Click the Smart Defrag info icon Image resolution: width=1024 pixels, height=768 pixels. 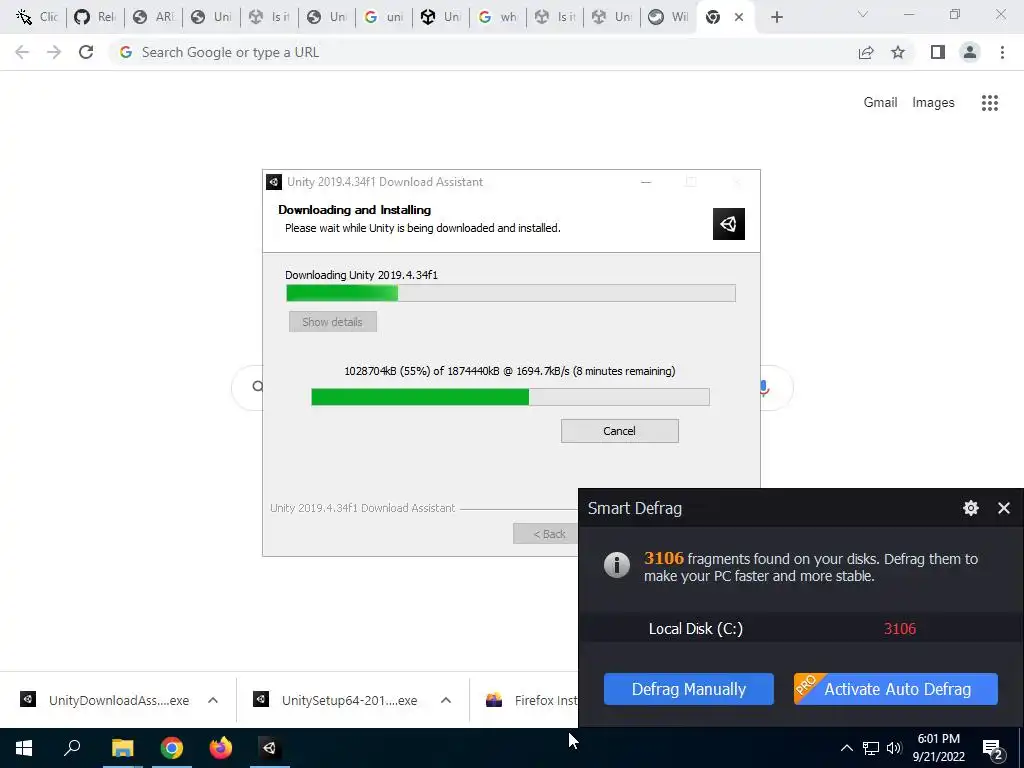616,565
